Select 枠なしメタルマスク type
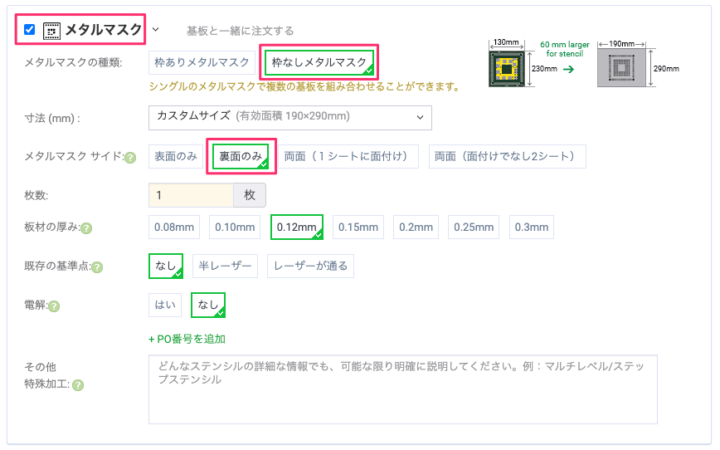The image size is (720, 450). pos(319,62)
